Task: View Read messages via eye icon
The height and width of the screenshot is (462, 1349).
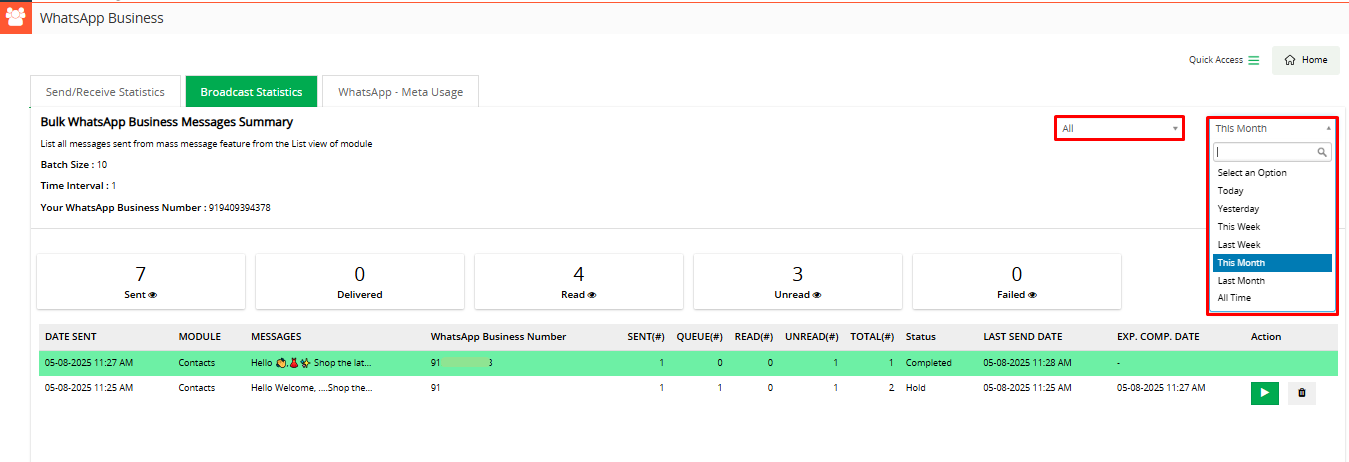Action: coord(592,295)
